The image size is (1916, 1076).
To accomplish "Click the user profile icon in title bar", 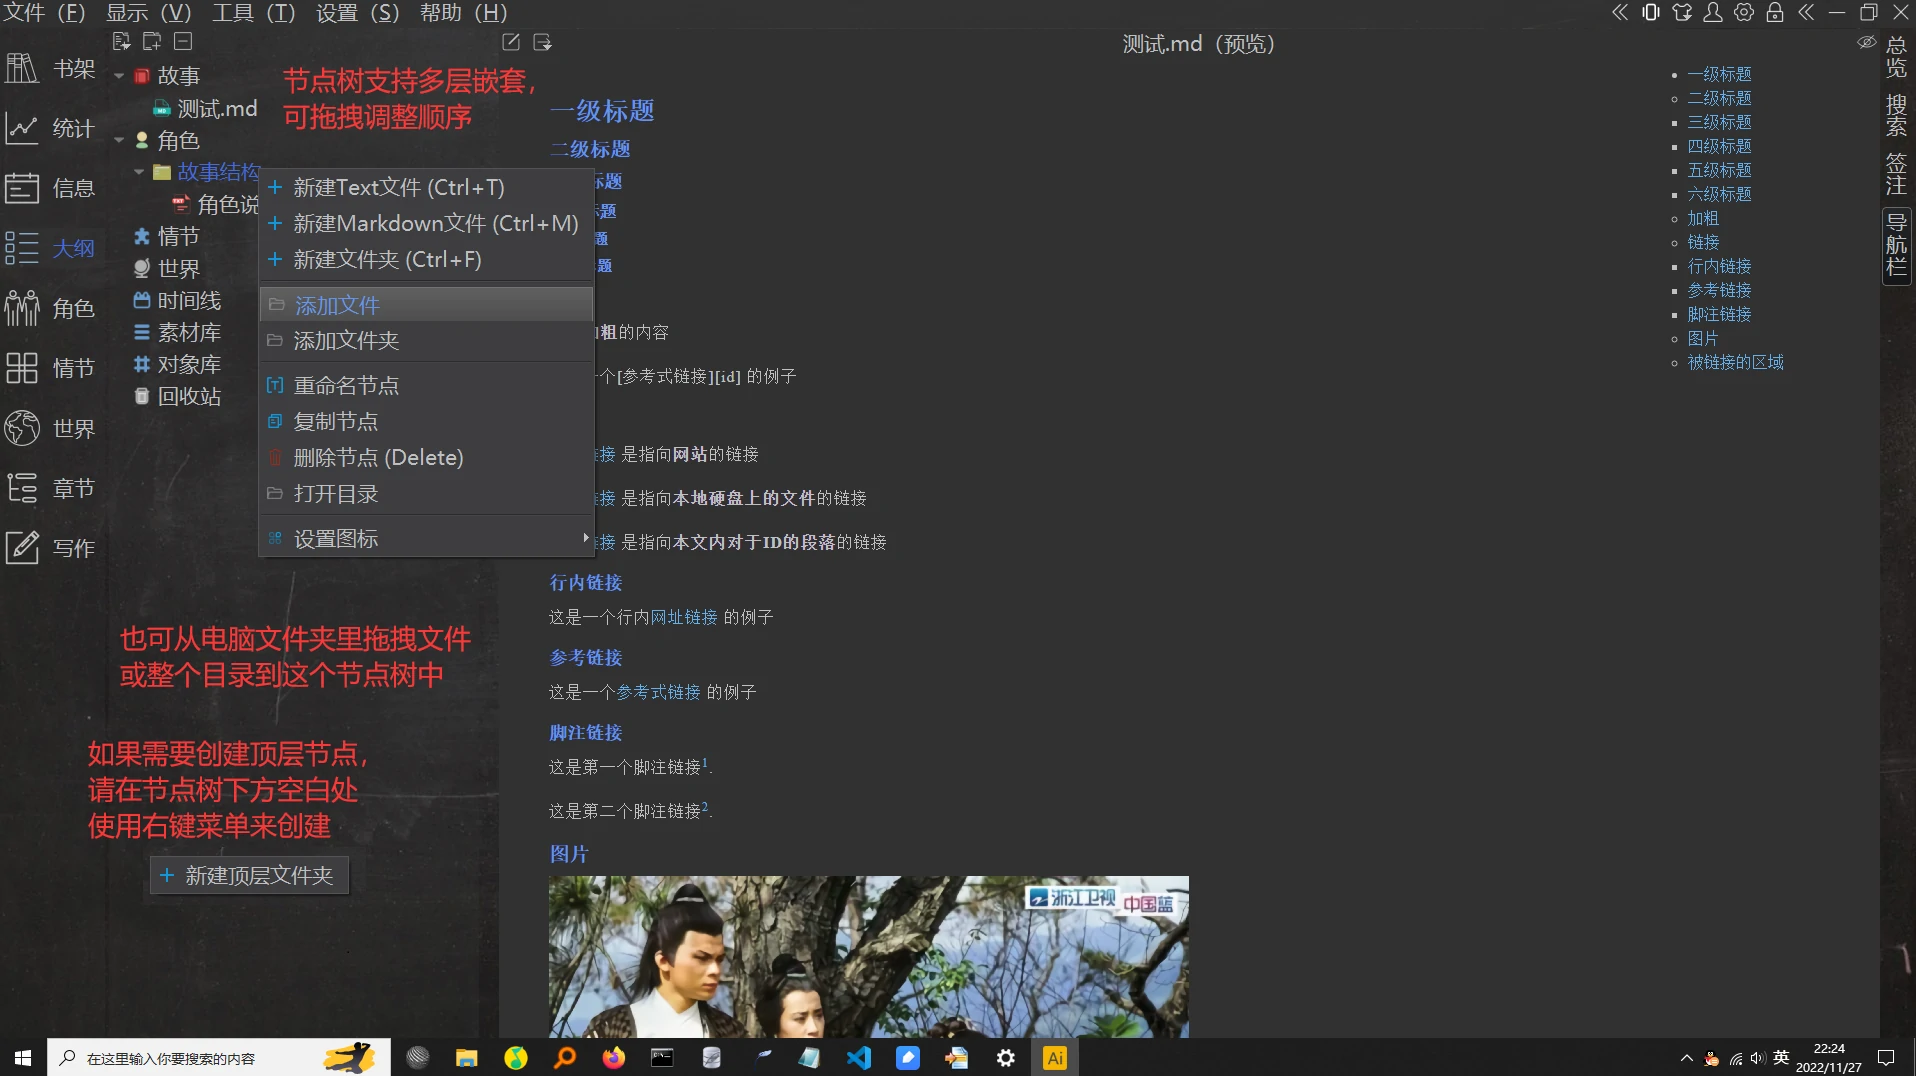I will [1713, 12].
